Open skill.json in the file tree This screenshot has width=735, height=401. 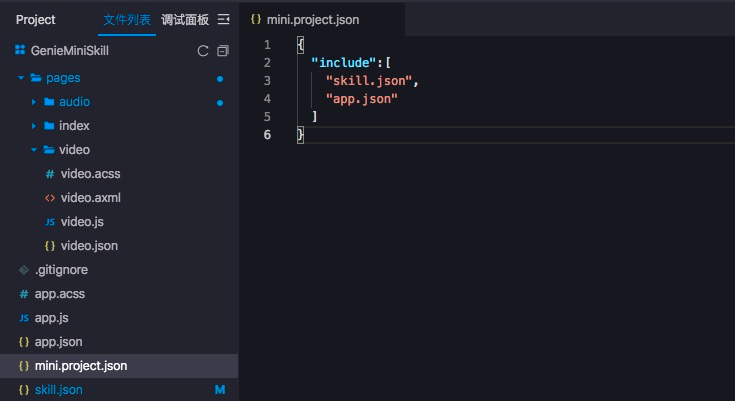tap(58, 390)
